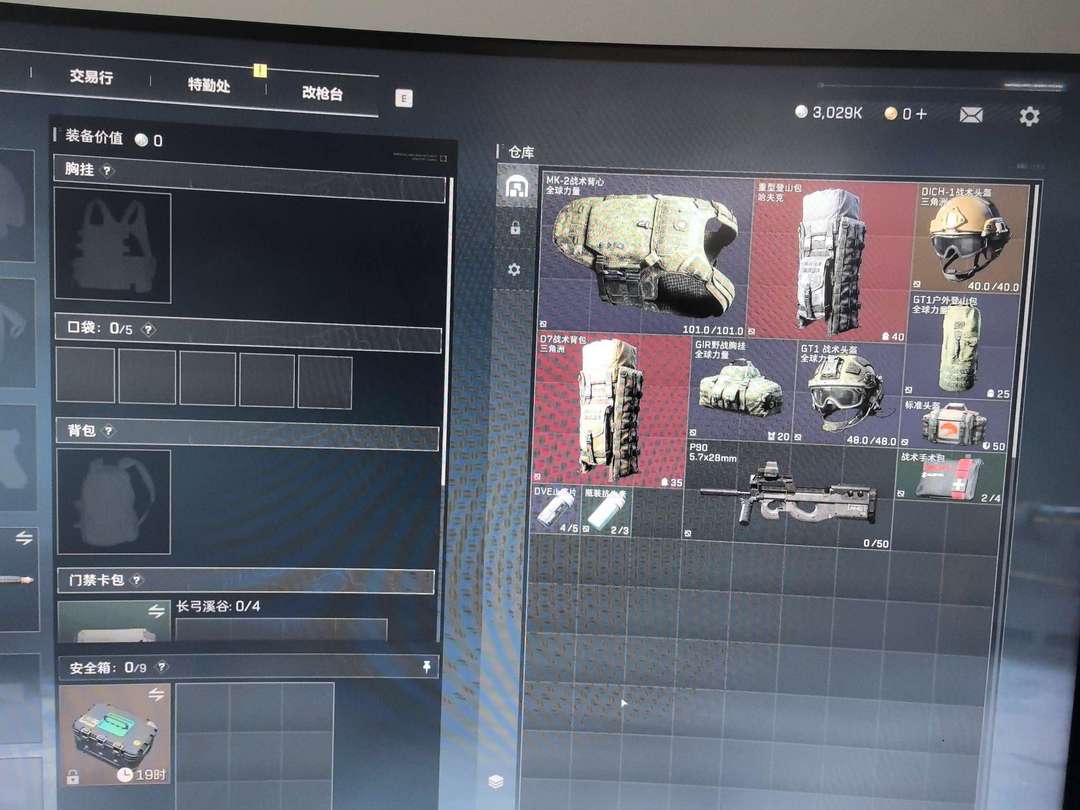
Task: Toggle the pin icon on 安全箱 header
Action: click(426, 666)
